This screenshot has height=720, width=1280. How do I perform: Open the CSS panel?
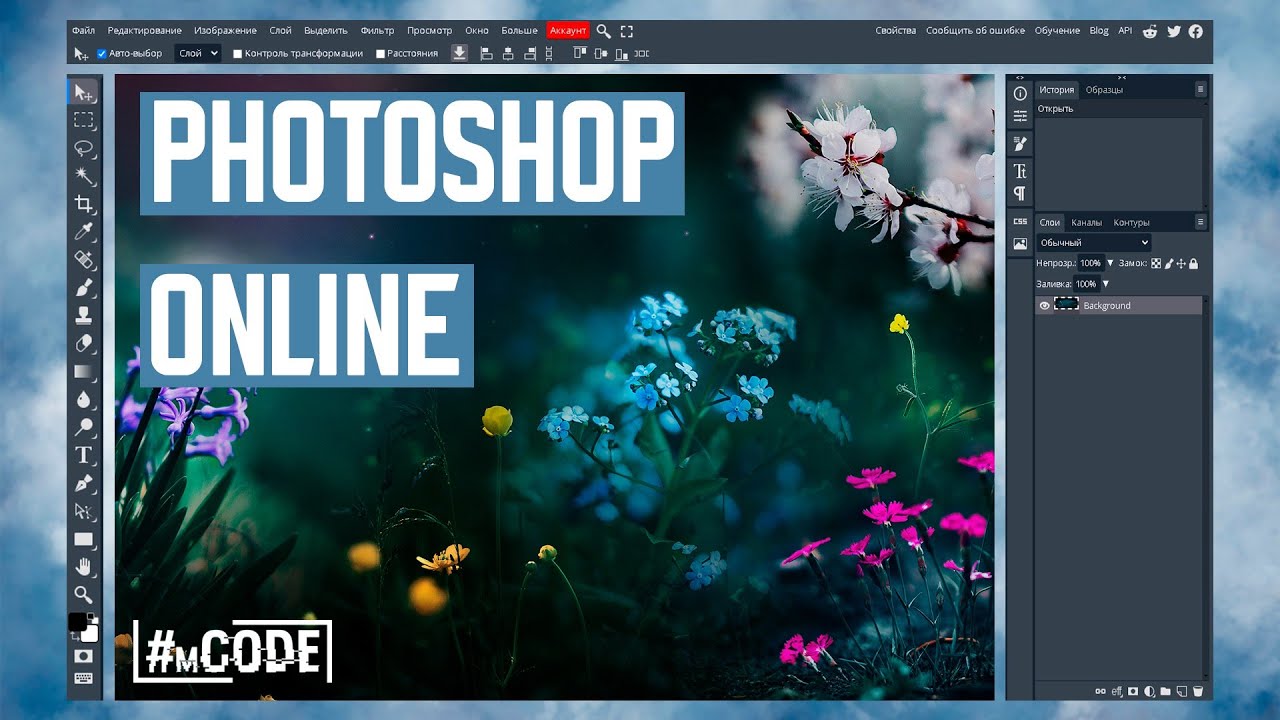click(x=1020, y=221)
